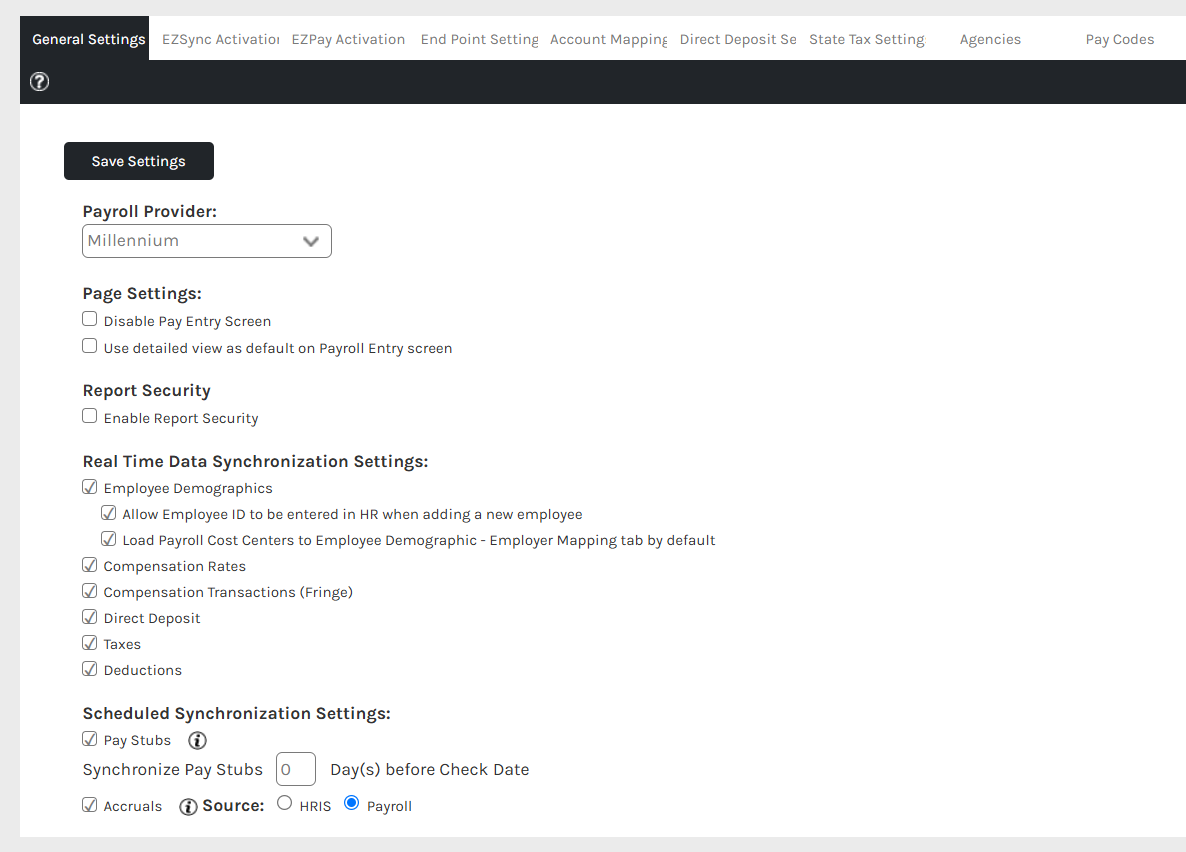1186x852 pixels.
Task: Click info icon next to Accruals
Action: (188, 807)
